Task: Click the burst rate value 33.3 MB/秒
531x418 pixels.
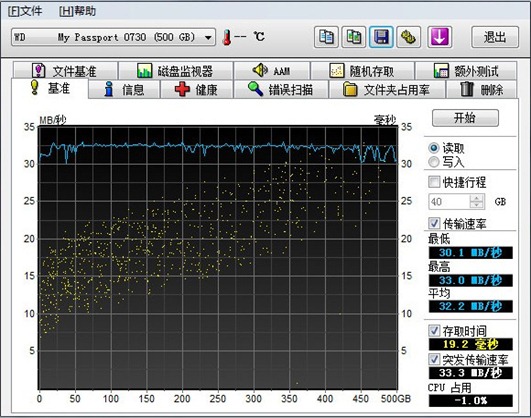Action: [471, 373]
